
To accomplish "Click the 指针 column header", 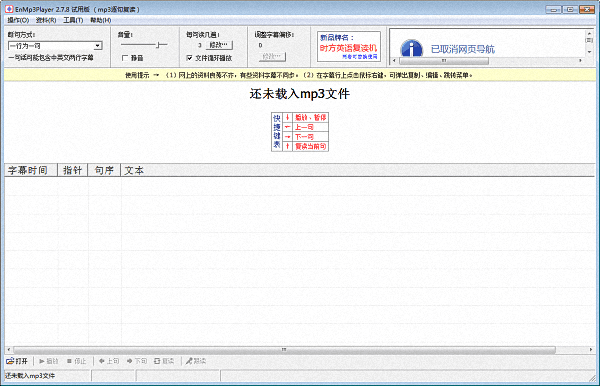I will (72, 170).
